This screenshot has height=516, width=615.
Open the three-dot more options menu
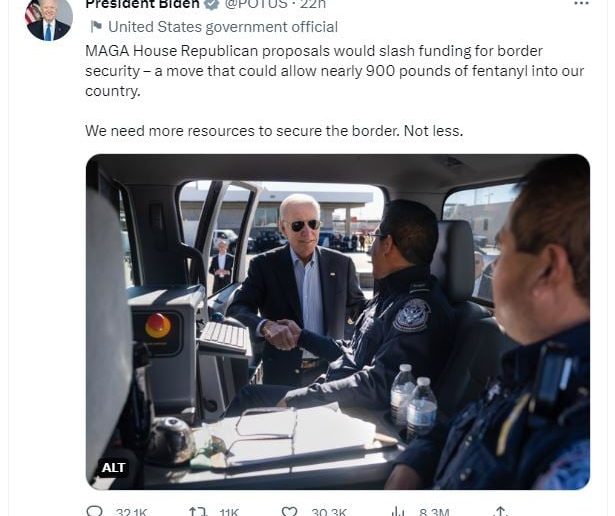coord(581,4)
